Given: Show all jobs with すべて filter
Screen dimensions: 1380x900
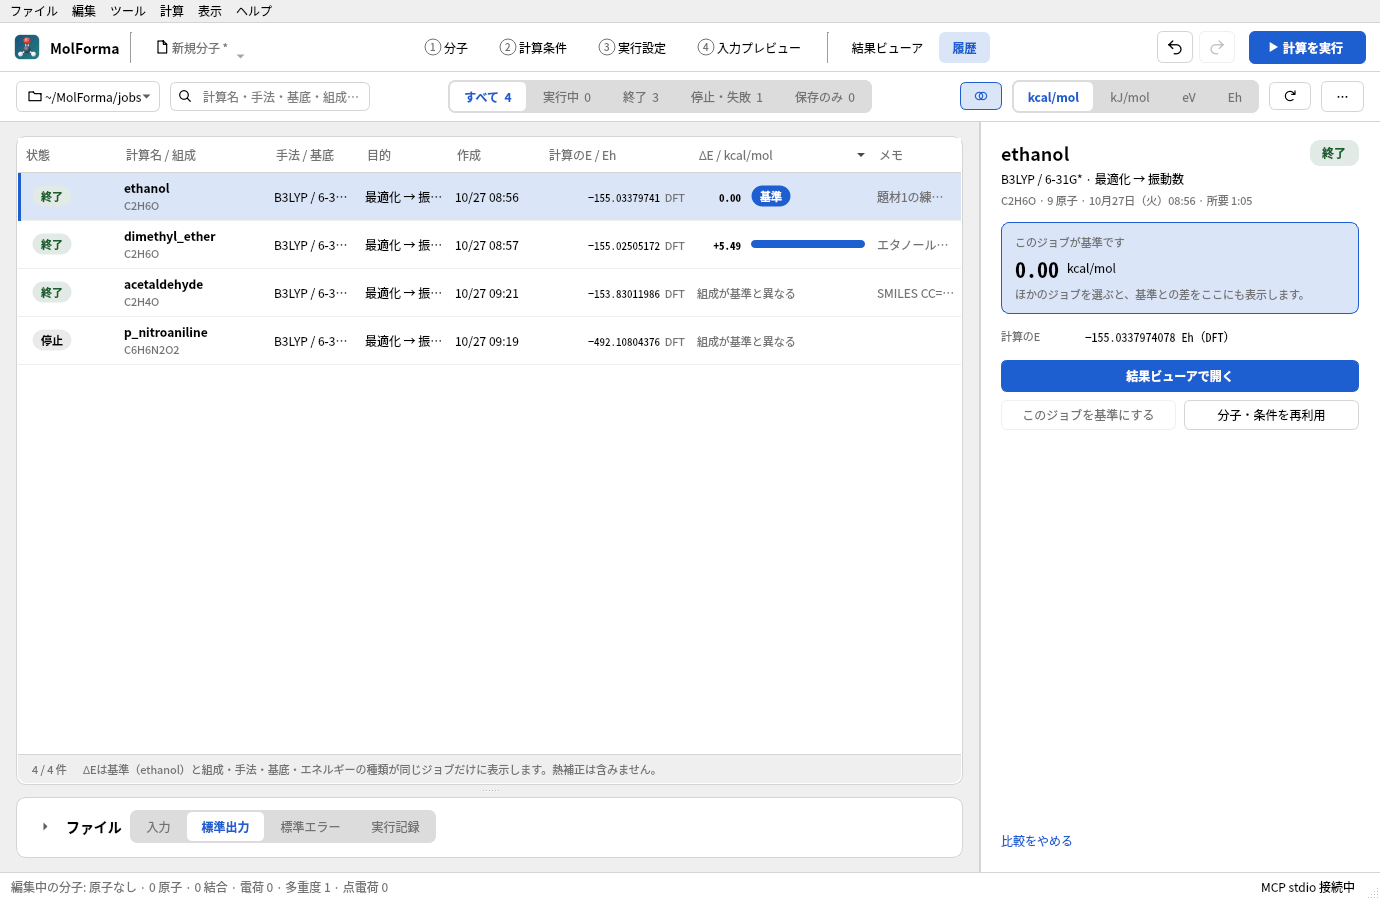Looking at the screenshot, I should click(x=488, y=97).
